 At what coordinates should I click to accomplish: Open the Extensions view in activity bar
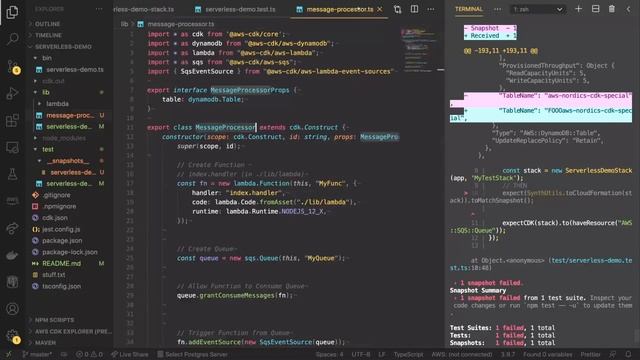coord(12,120)
